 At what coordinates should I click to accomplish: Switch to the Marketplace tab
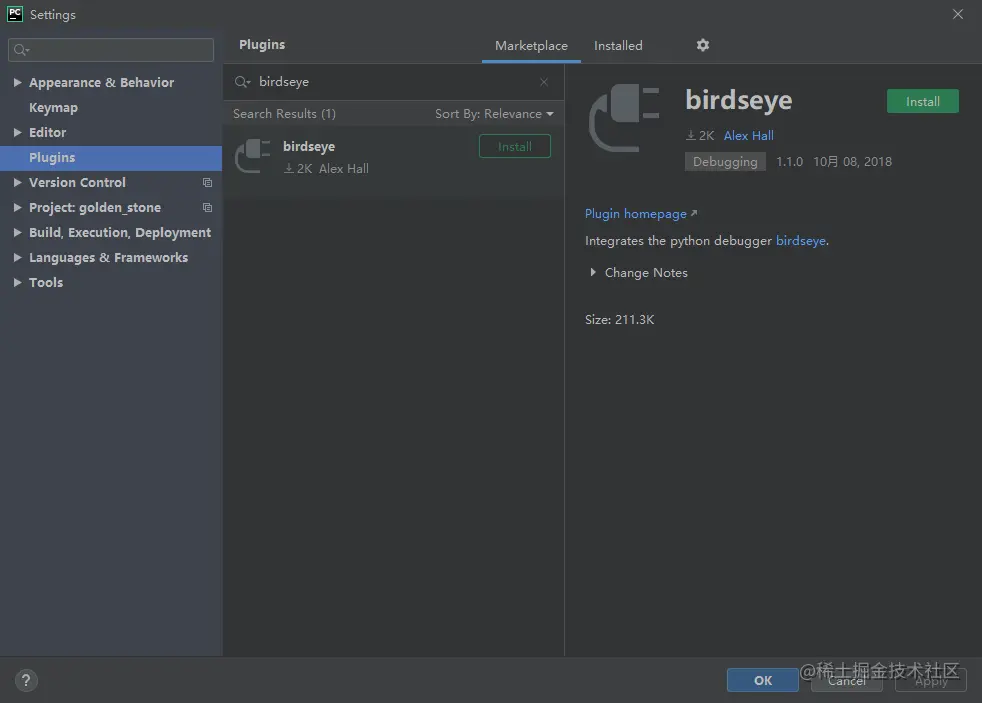[x=531, y=46]
